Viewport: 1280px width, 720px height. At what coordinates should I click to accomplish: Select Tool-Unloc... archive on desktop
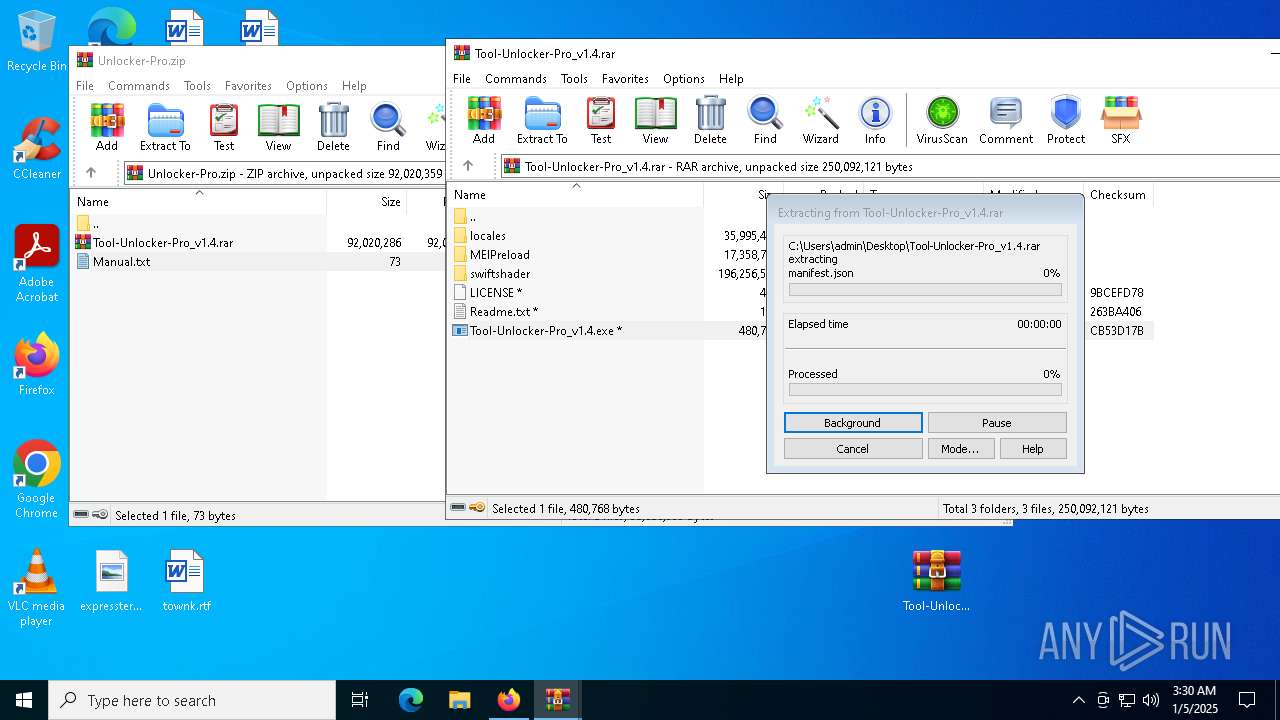[936, 580]
